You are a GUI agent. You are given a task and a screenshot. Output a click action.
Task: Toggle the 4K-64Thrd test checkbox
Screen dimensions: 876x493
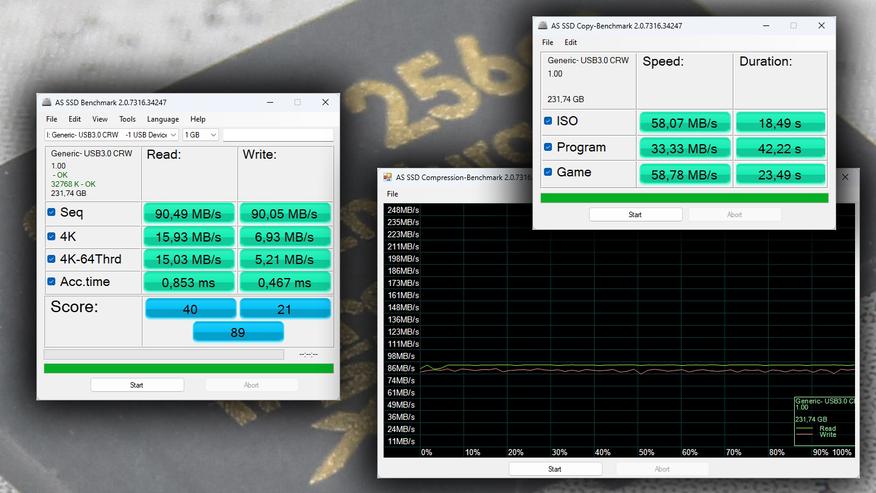coord(52,259)
